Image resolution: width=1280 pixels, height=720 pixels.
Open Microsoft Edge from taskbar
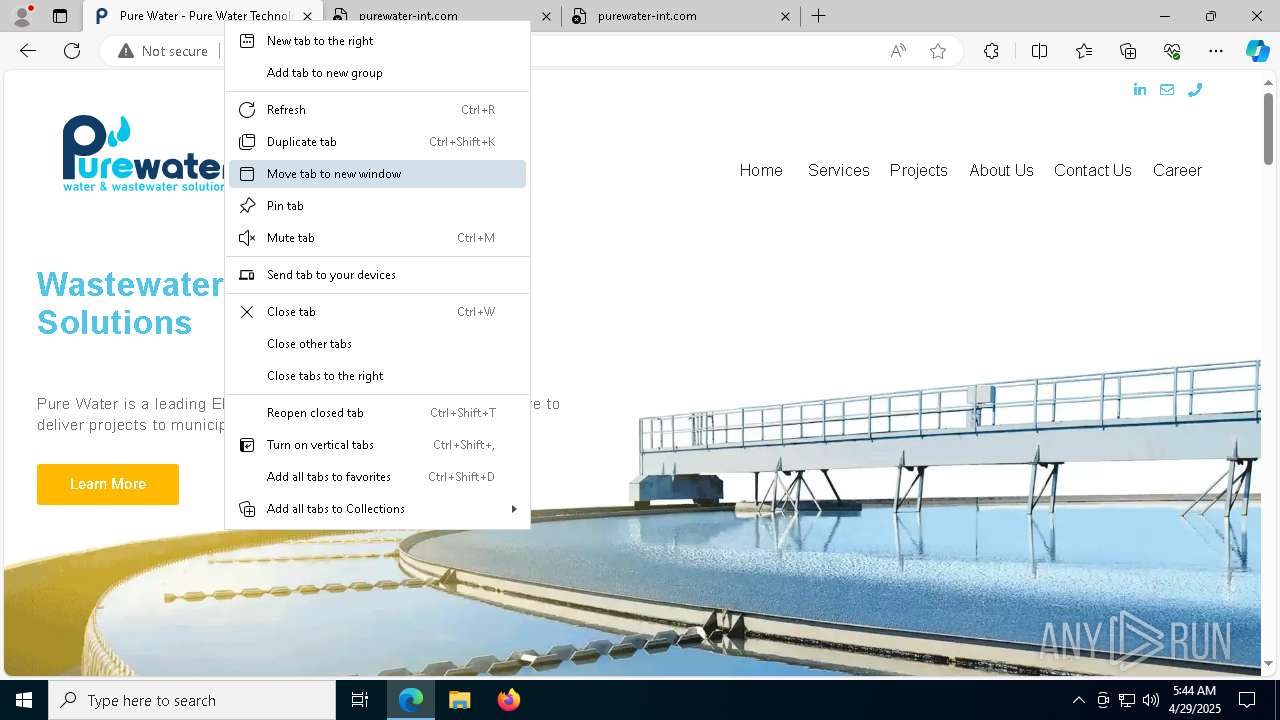tap(411, 700)
